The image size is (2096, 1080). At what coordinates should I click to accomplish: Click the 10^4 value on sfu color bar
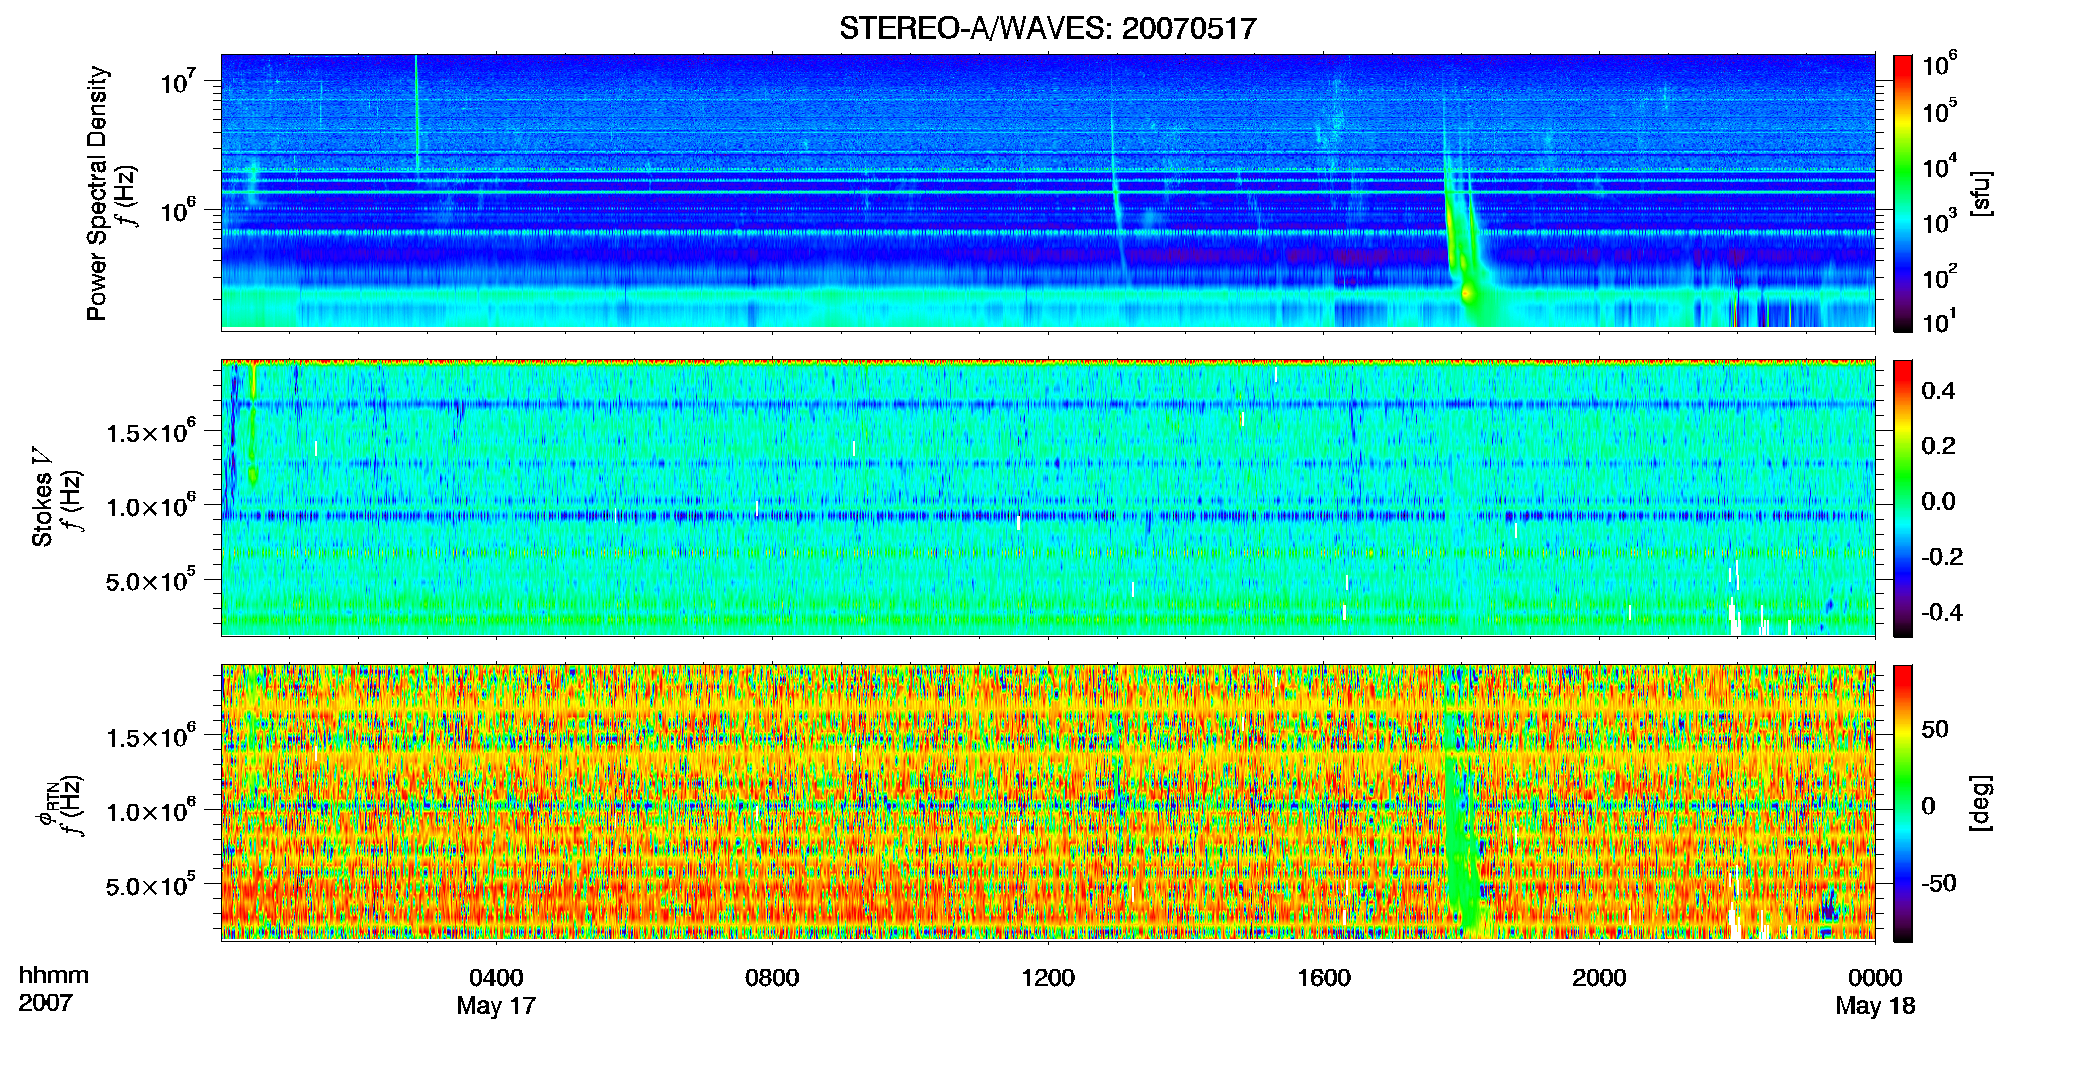coord(1940,165)
